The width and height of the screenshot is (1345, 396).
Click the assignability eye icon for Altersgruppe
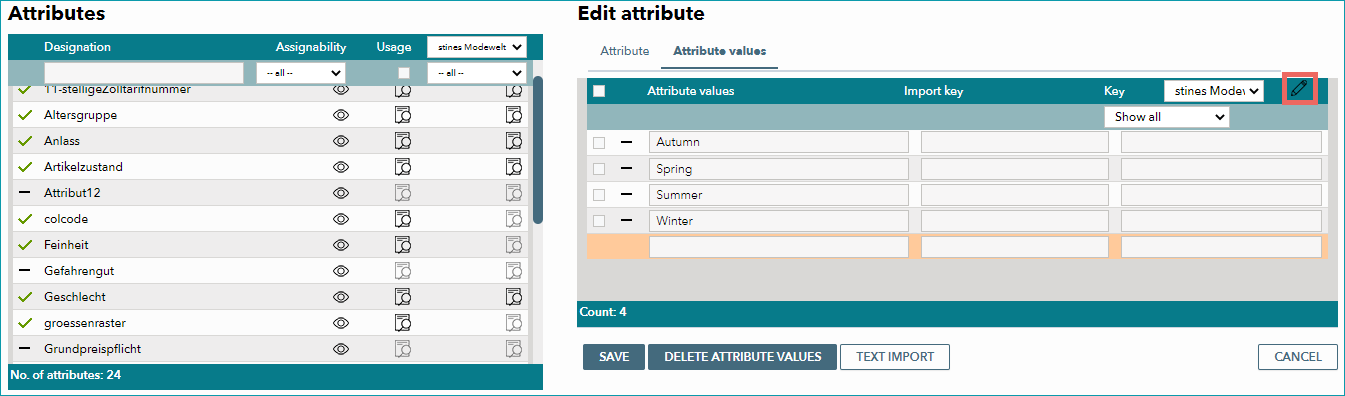click(341, 115)
